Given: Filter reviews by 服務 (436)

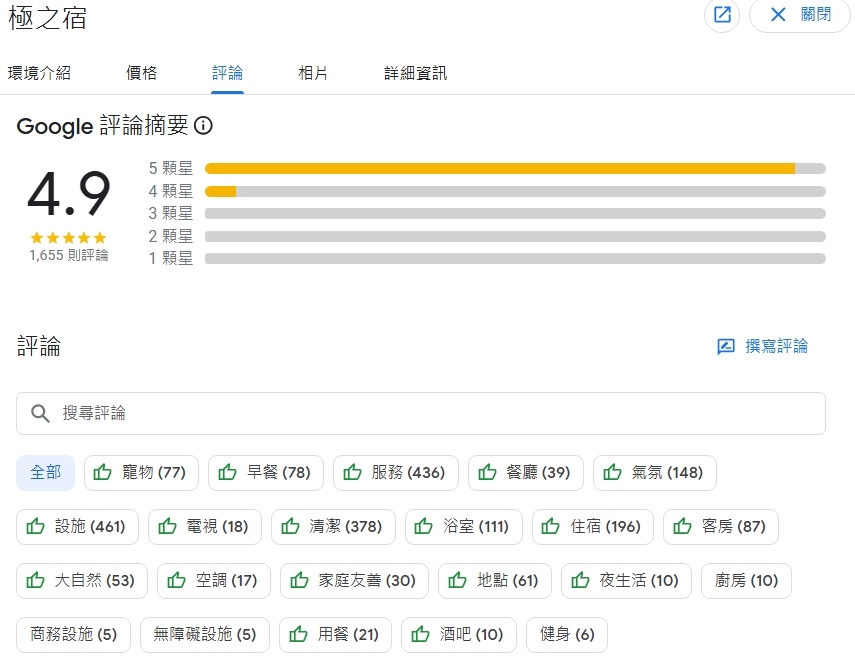Looking at the screenshot, I should coord(395,472).
